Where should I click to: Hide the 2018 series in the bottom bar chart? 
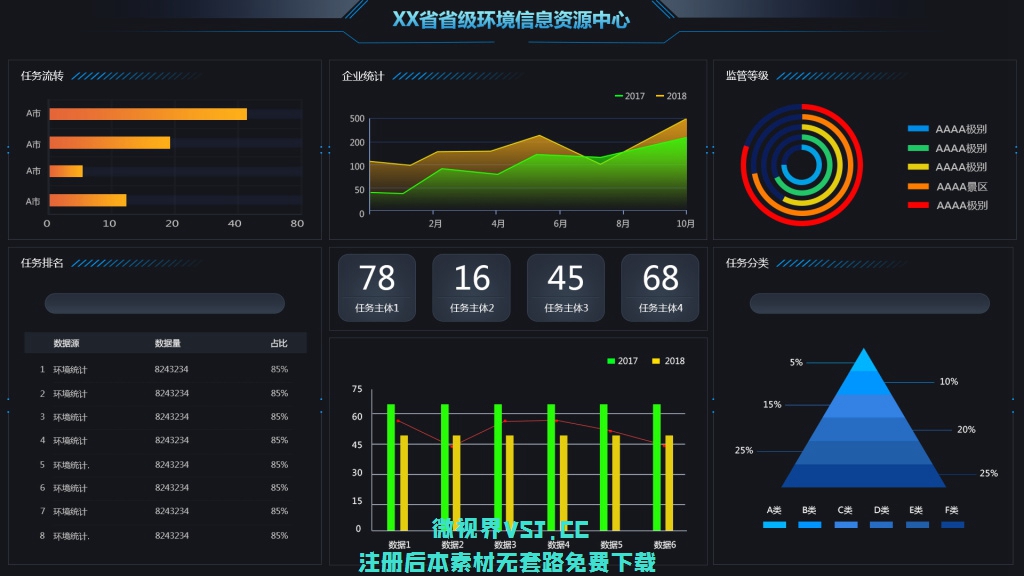click(669, 361)
